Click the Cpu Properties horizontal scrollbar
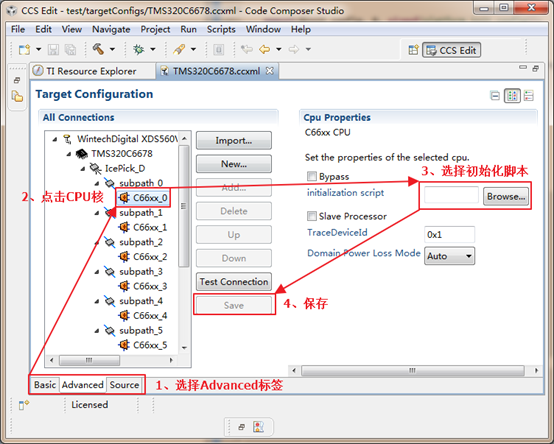Screen dimensions: 554x444 412,371
